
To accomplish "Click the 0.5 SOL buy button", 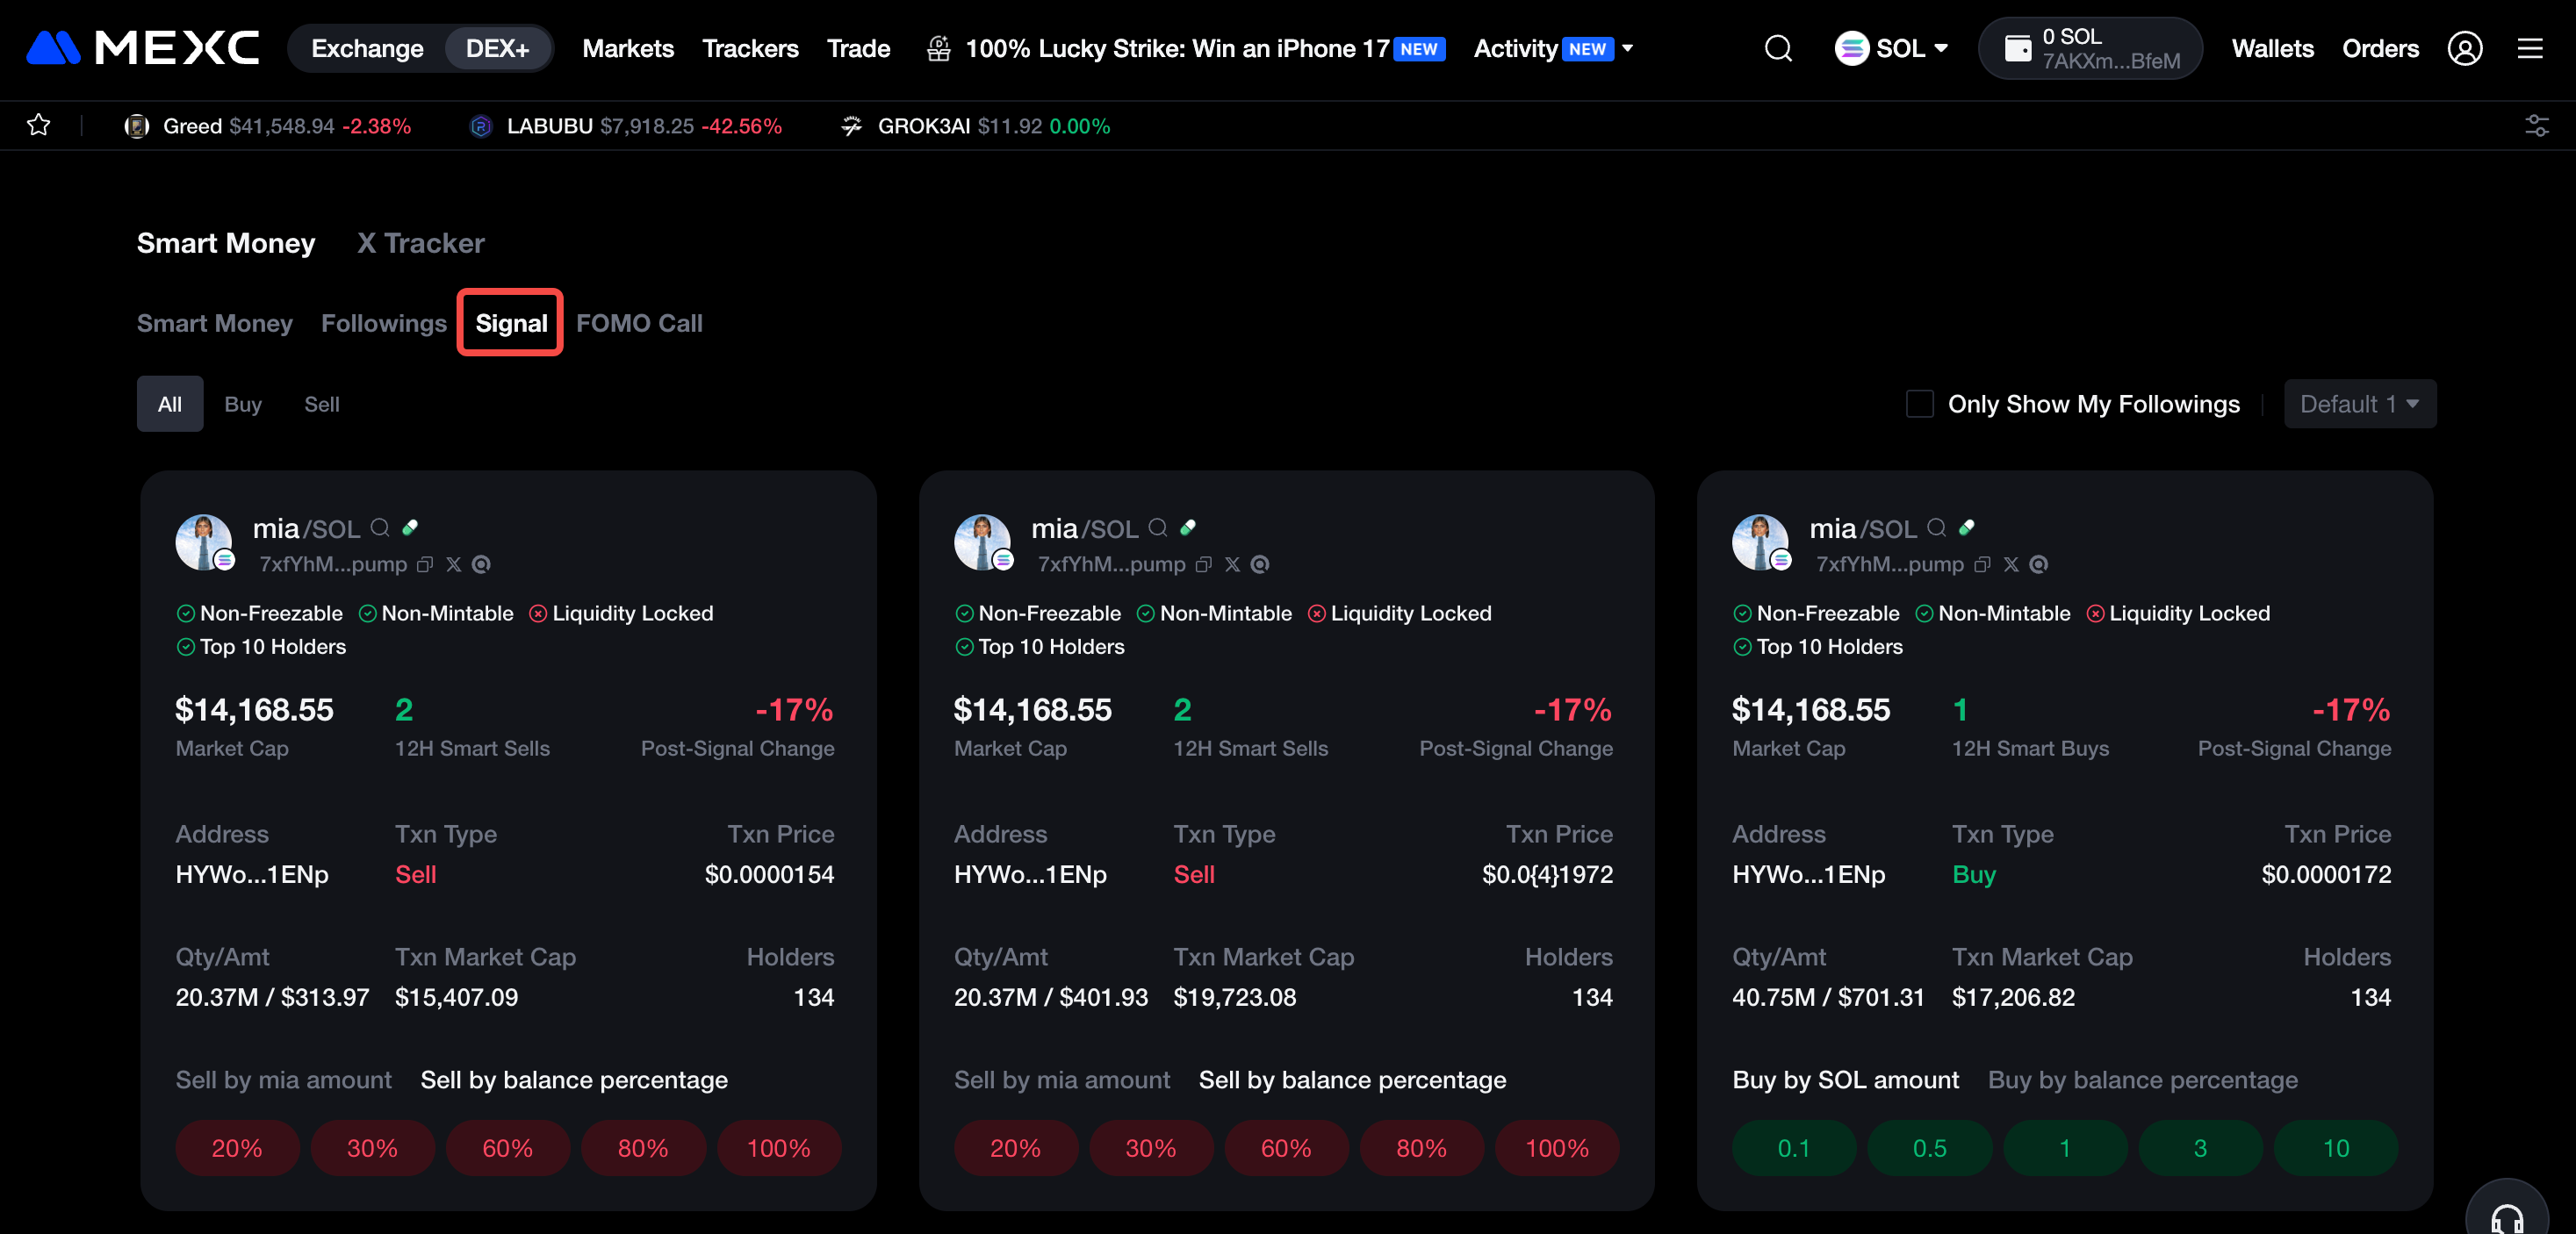I will tap(1929, 1148).
